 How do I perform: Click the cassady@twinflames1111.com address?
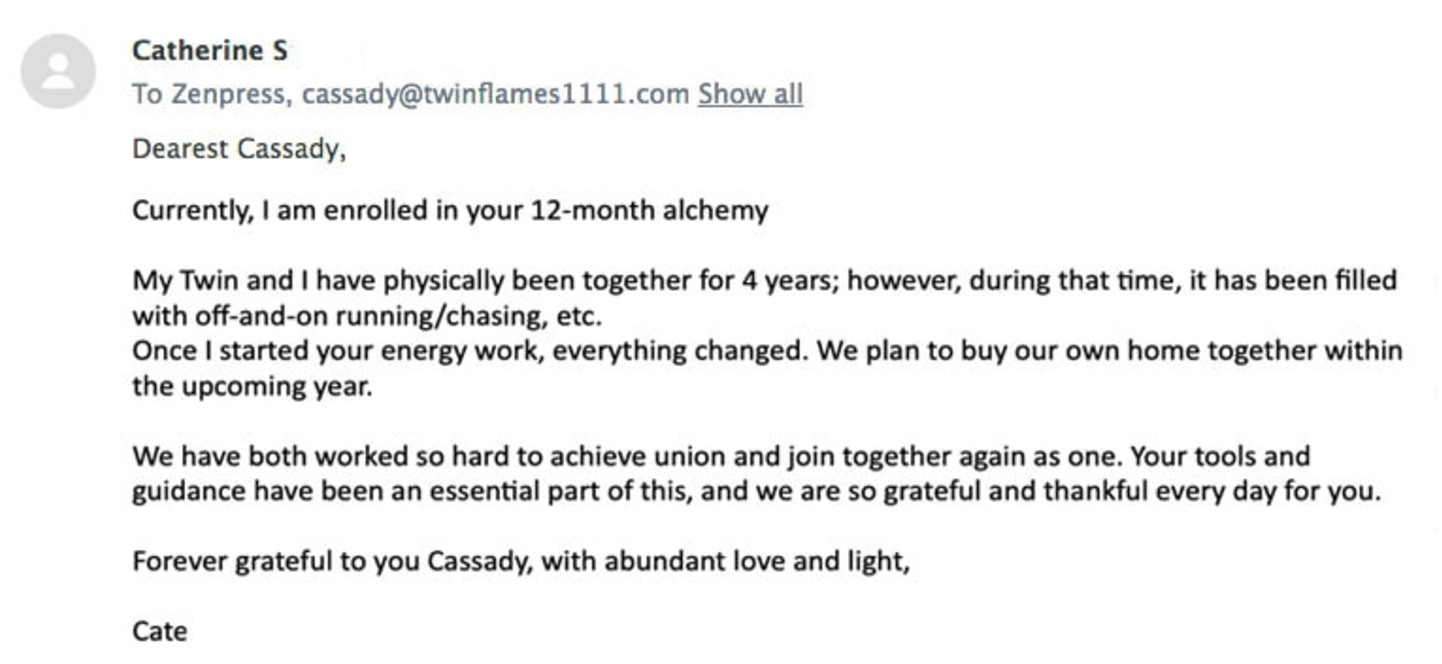[x=496, y=94]
